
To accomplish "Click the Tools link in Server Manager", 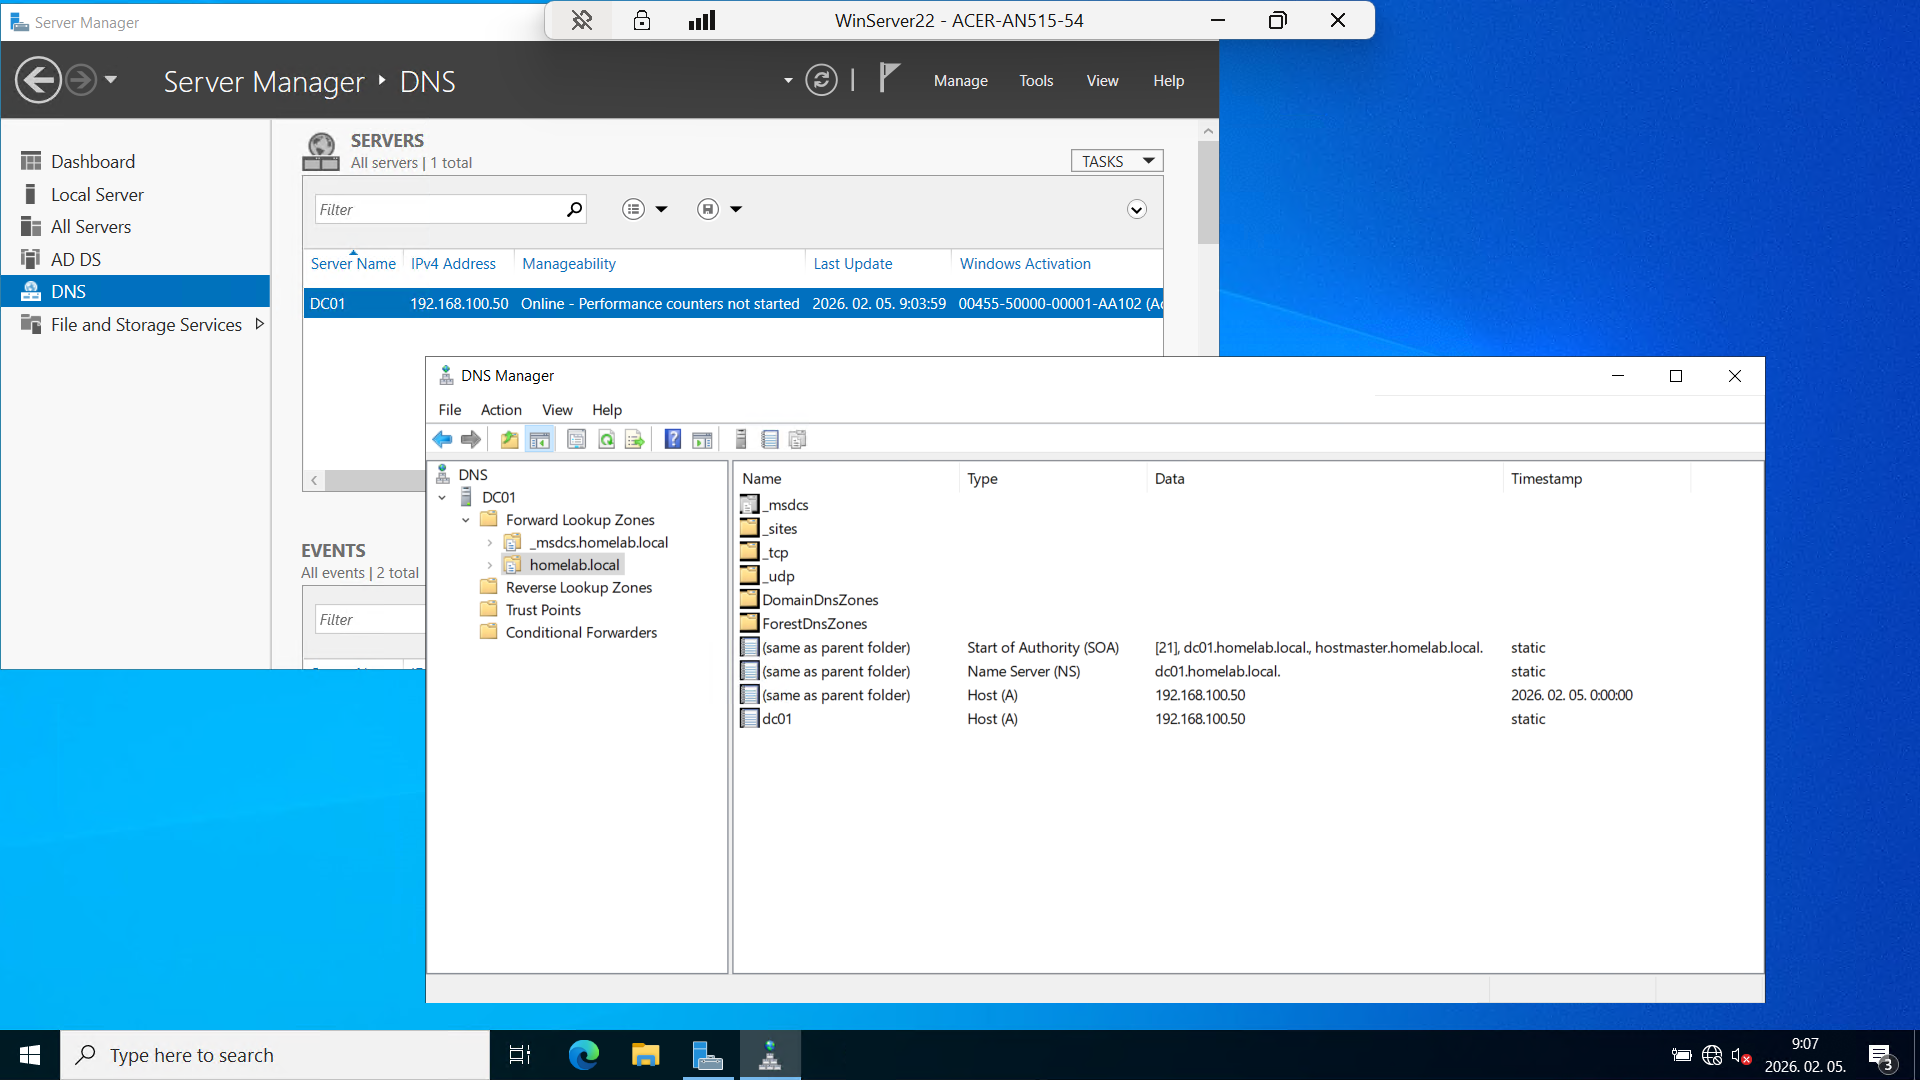I will [1036, 80].
